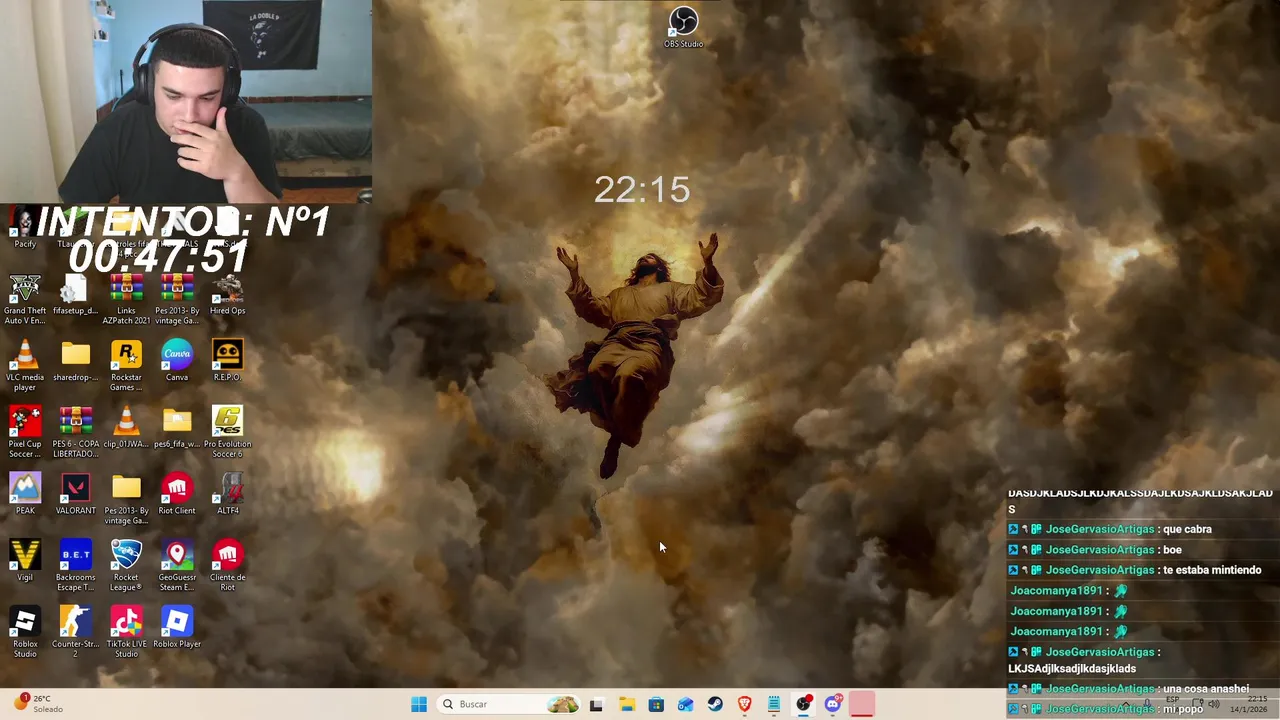Open Brave browser from the taskbar
The width and height of the screenshot is (1280, 720).
(744, 704)
